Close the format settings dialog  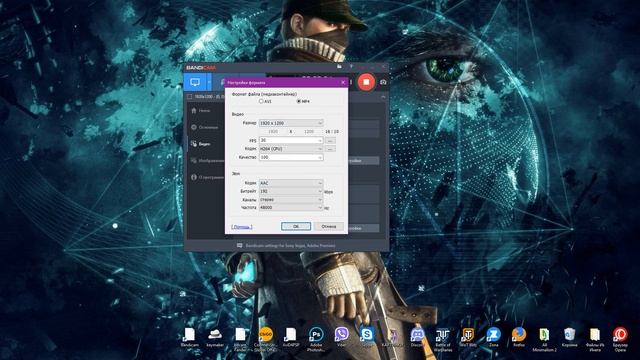point(343,82)
